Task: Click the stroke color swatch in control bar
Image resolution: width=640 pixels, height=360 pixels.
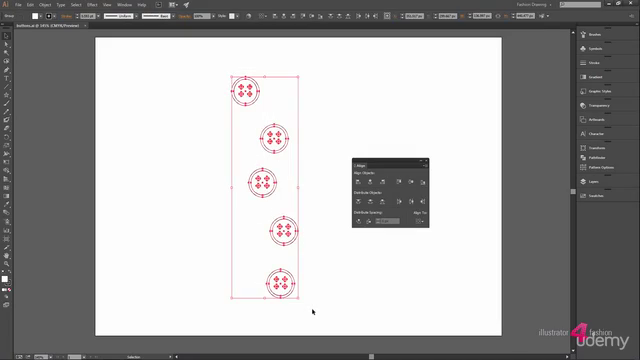Action: pos(49,16)
